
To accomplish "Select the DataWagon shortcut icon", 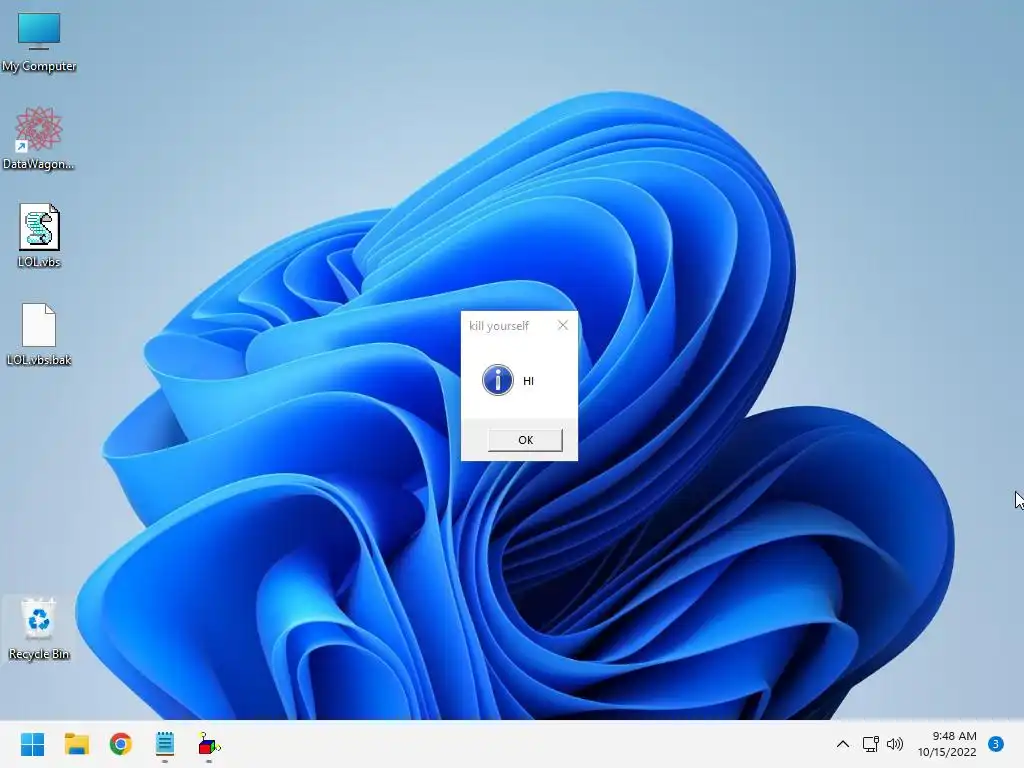I will pyautogui.click(x=39, y=138).
